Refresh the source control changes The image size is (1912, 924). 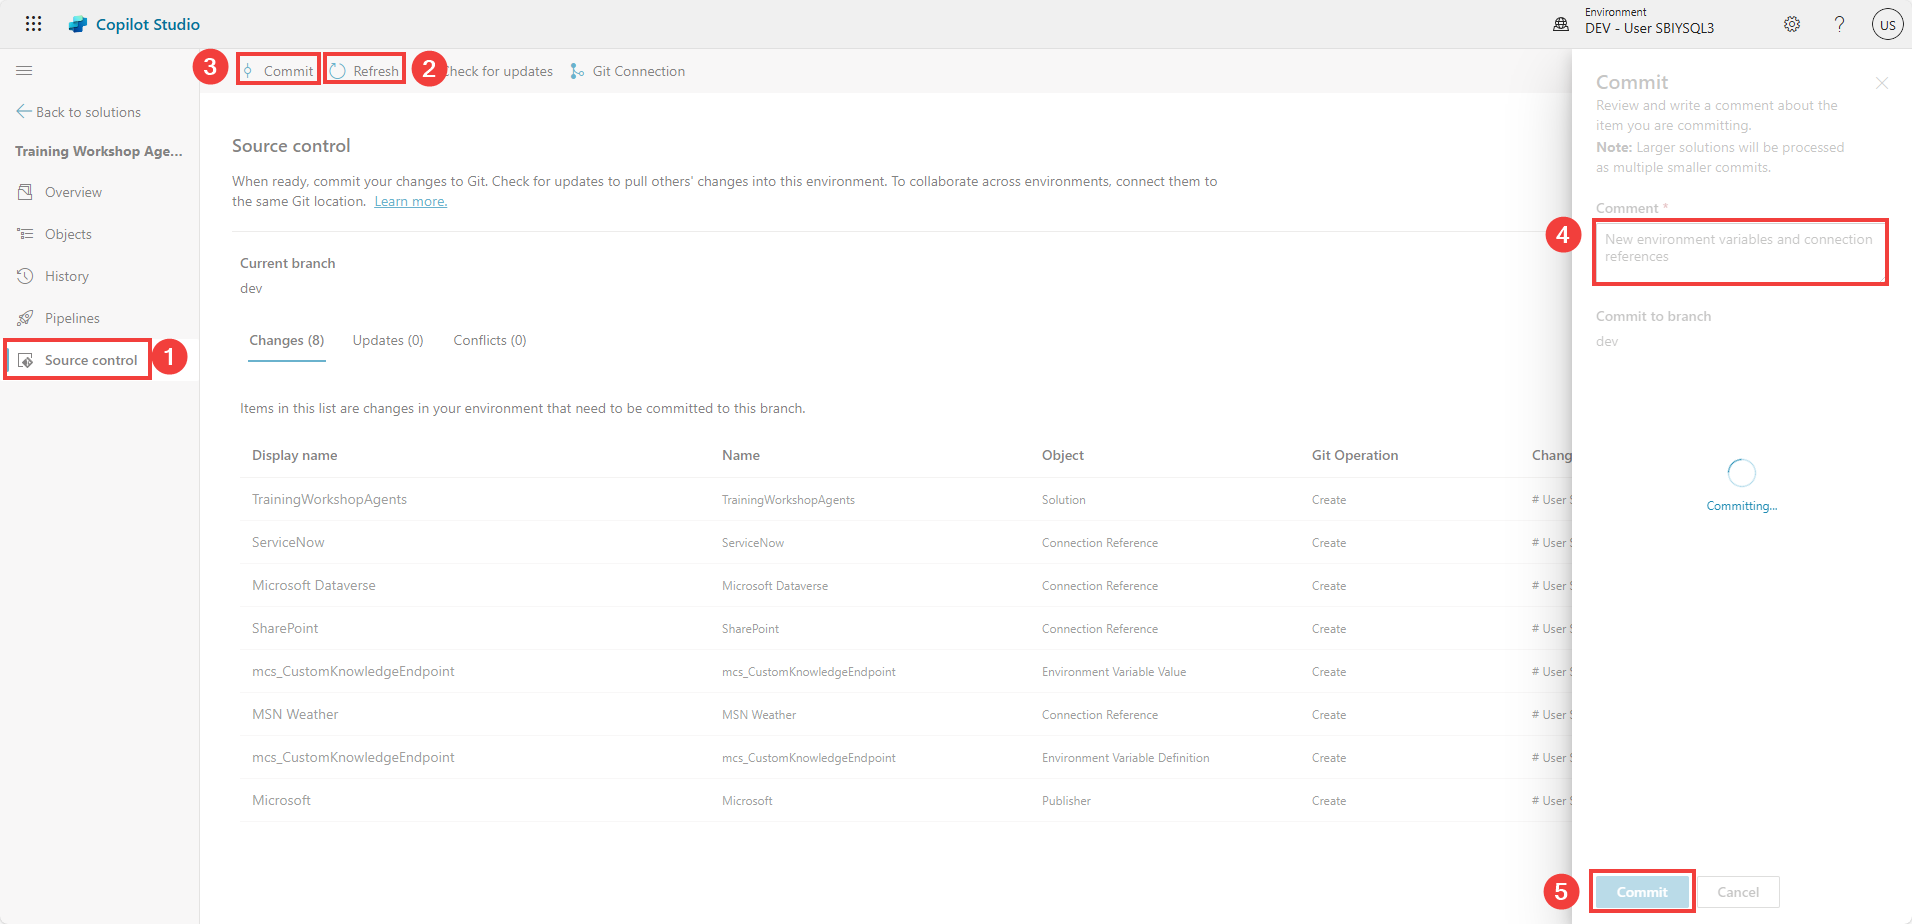click(364, 70)
